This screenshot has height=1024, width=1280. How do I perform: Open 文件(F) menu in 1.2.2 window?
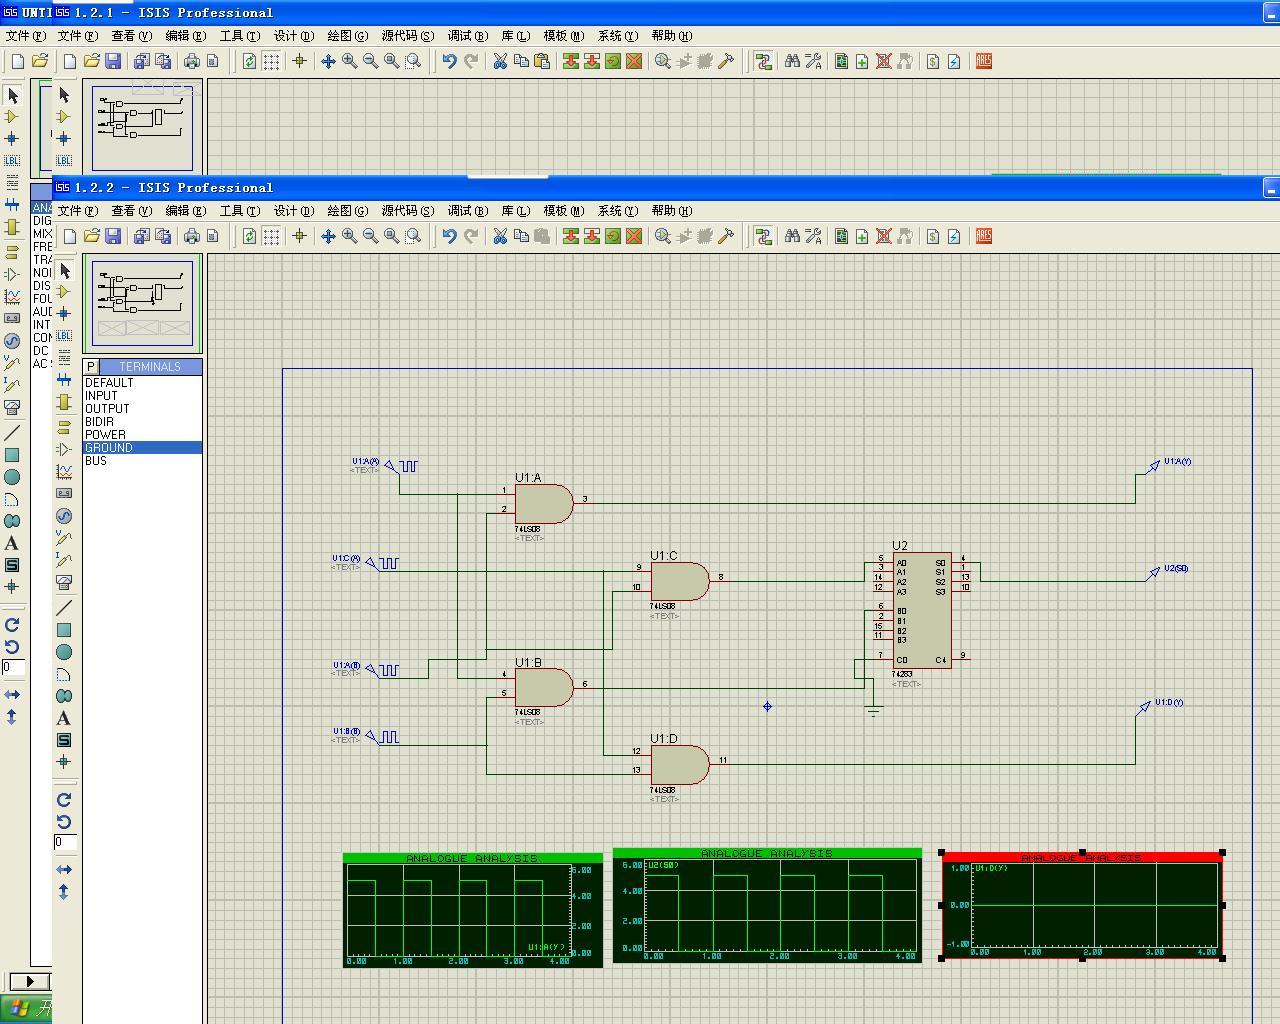coord(78,211)
